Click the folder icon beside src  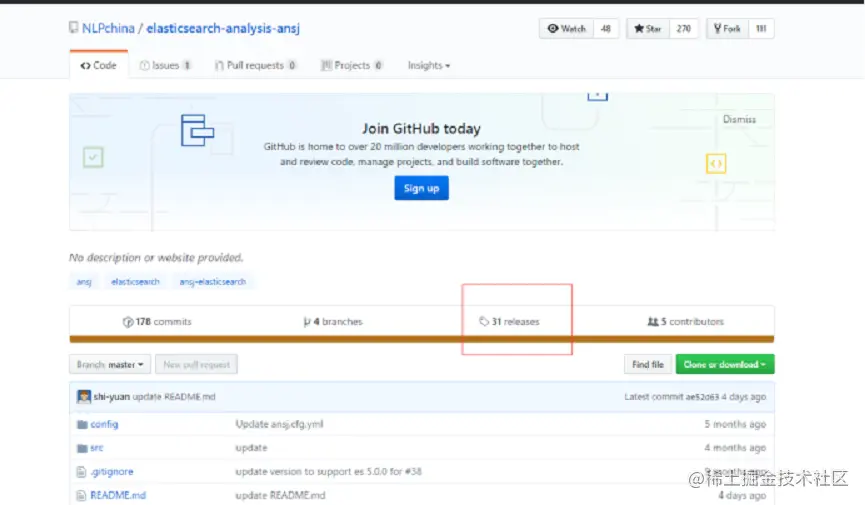82,448
